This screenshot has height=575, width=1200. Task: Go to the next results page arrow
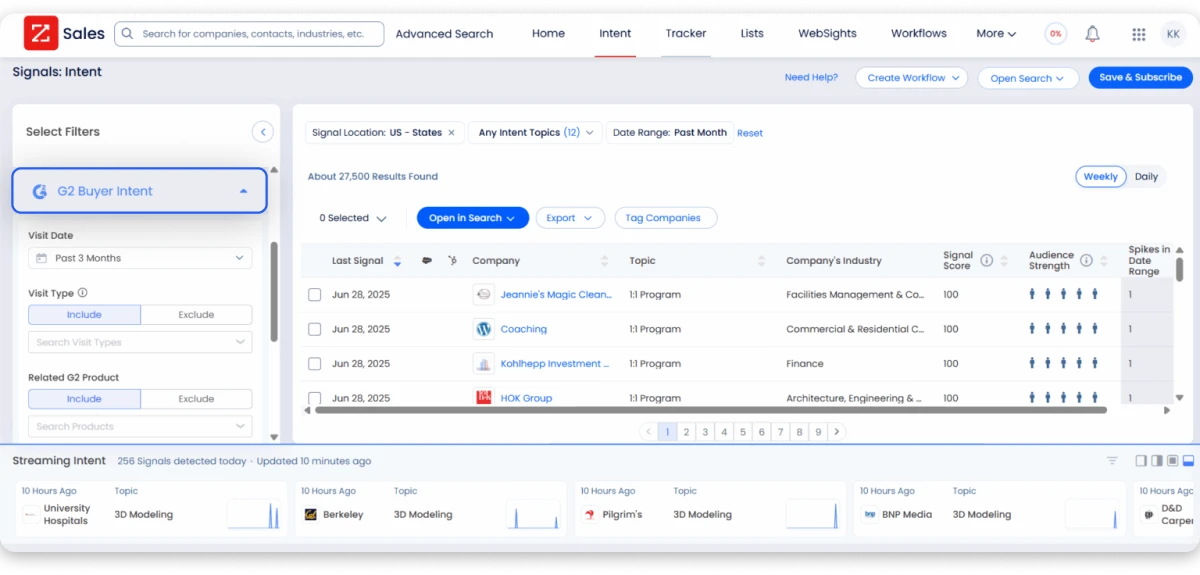point(837,432)
